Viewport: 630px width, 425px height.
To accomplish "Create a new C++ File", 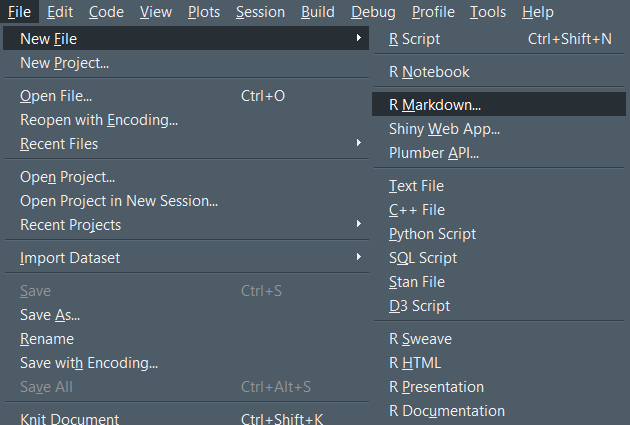I will click(x=499, y=210).
